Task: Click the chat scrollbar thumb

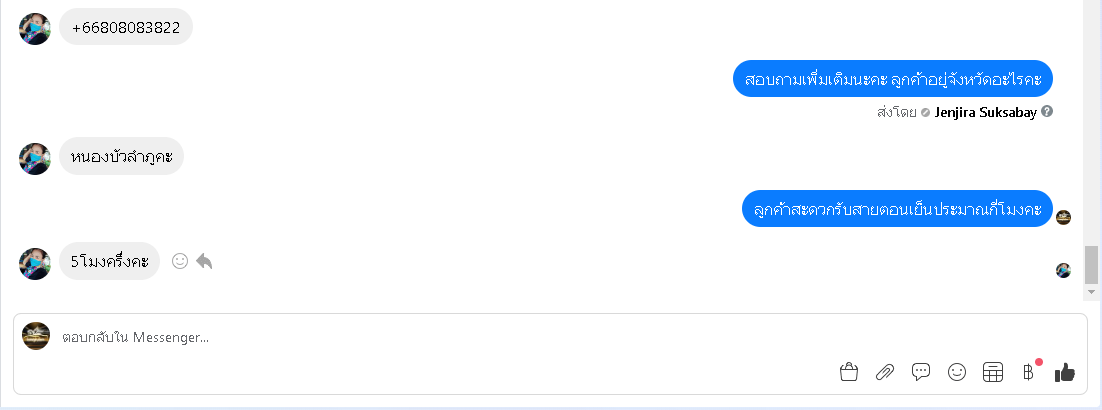Action: pos(1091,264)
